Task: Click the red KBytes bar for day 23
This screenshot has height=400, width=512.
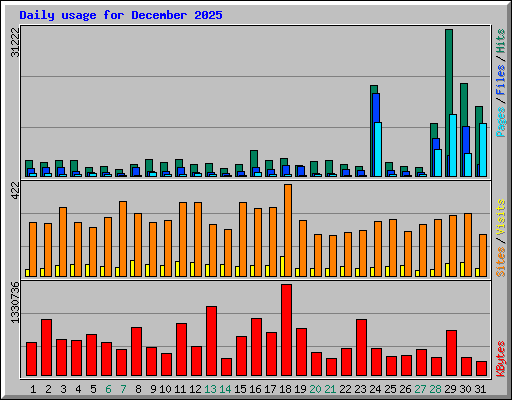Action: tap(361, 348)
